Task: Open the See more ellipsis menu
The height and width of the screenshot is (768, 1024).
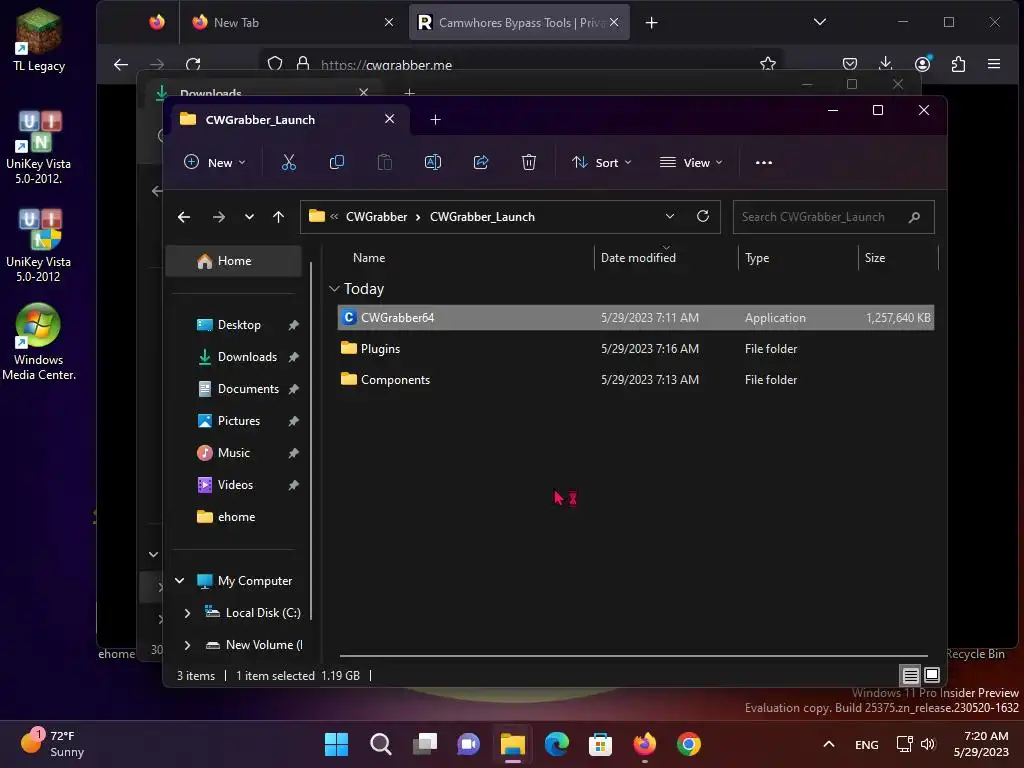Action: tap(763, 163)
